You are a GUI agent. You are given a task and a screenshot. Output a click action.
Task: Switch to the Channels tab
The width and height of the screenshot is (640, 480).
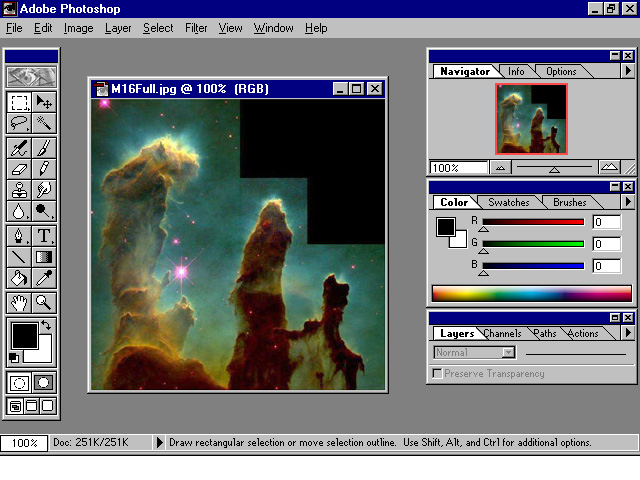point(502,333)
